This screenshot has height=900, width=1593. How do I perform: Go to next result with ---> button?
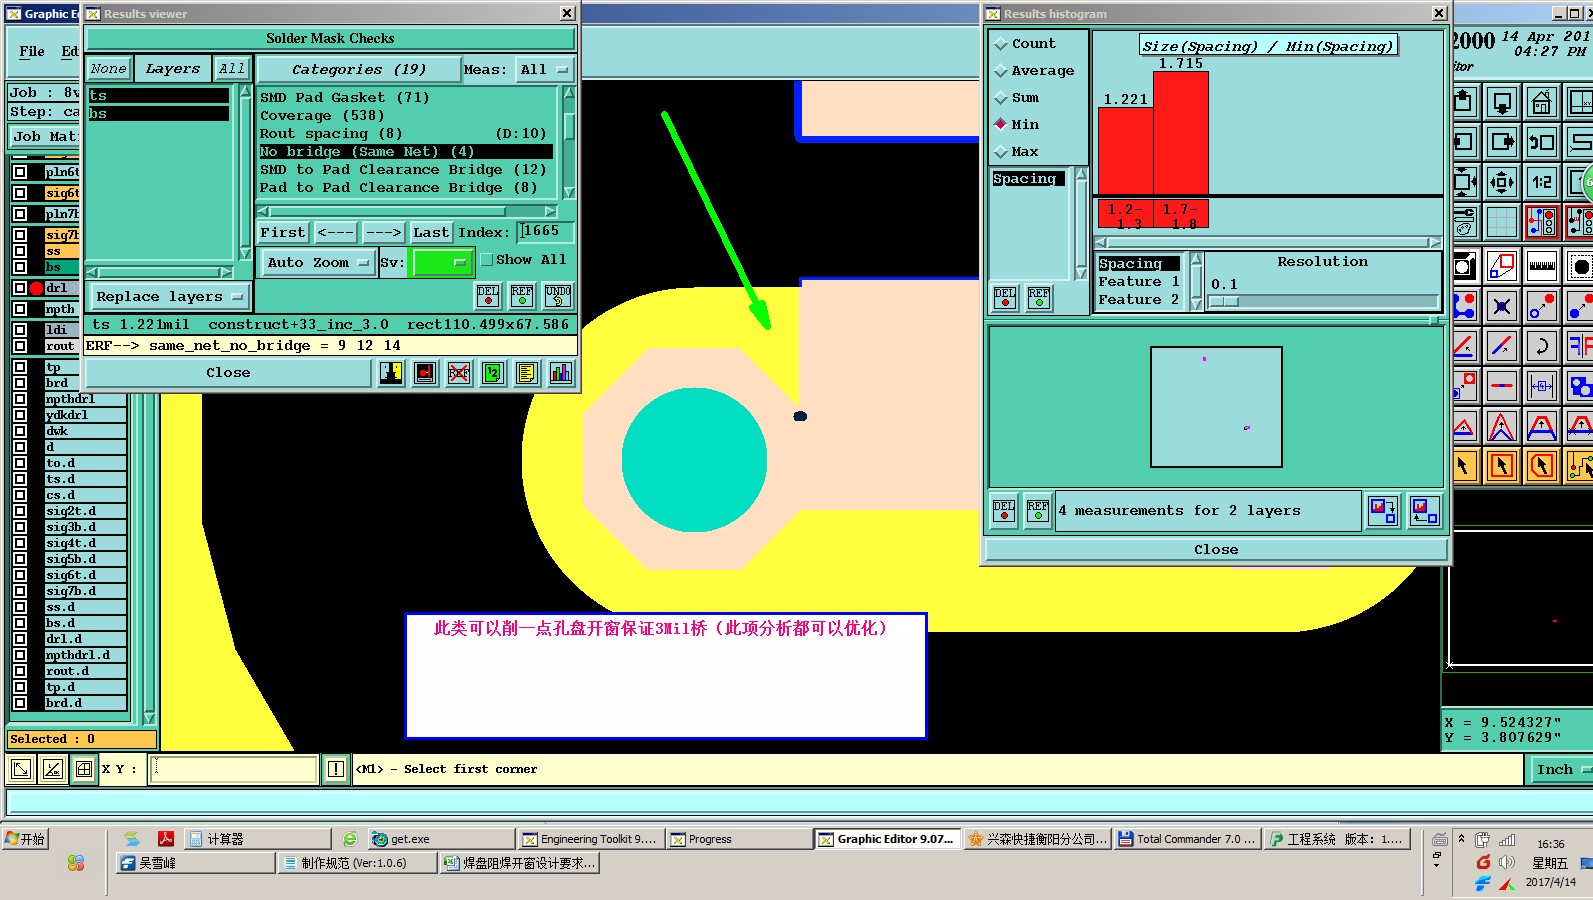pyautogui.click(x=384, y=232)
